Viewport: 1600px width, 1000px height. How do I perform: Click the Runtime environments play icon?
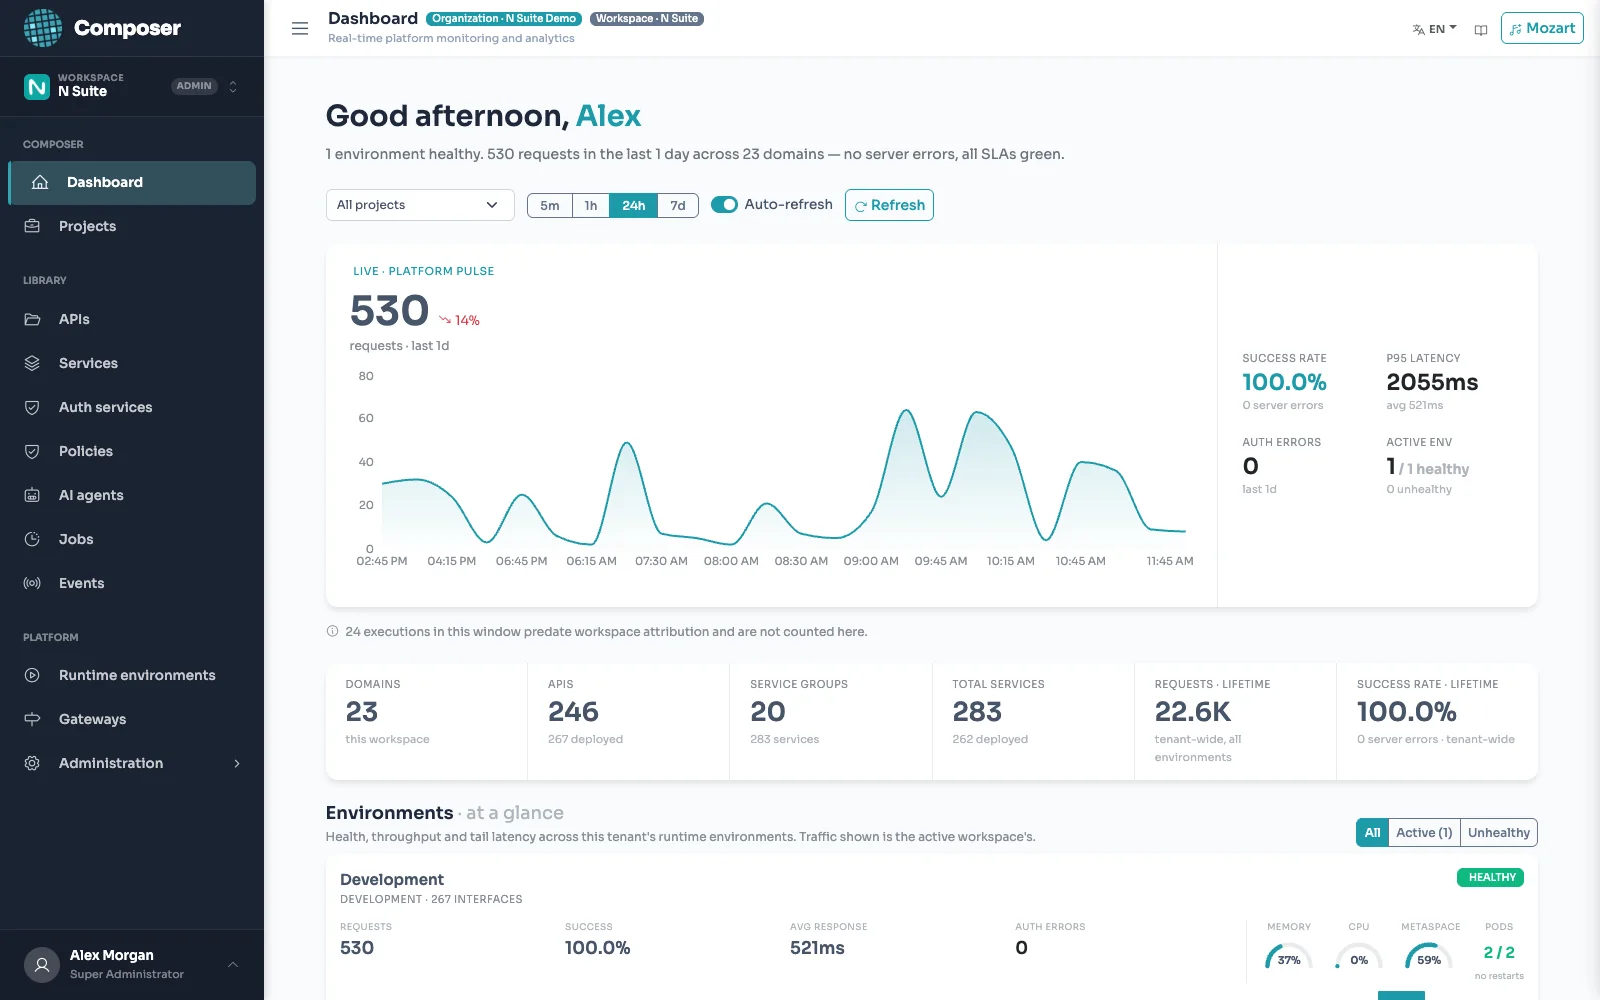pyautogui.click(x=32, y=675)
